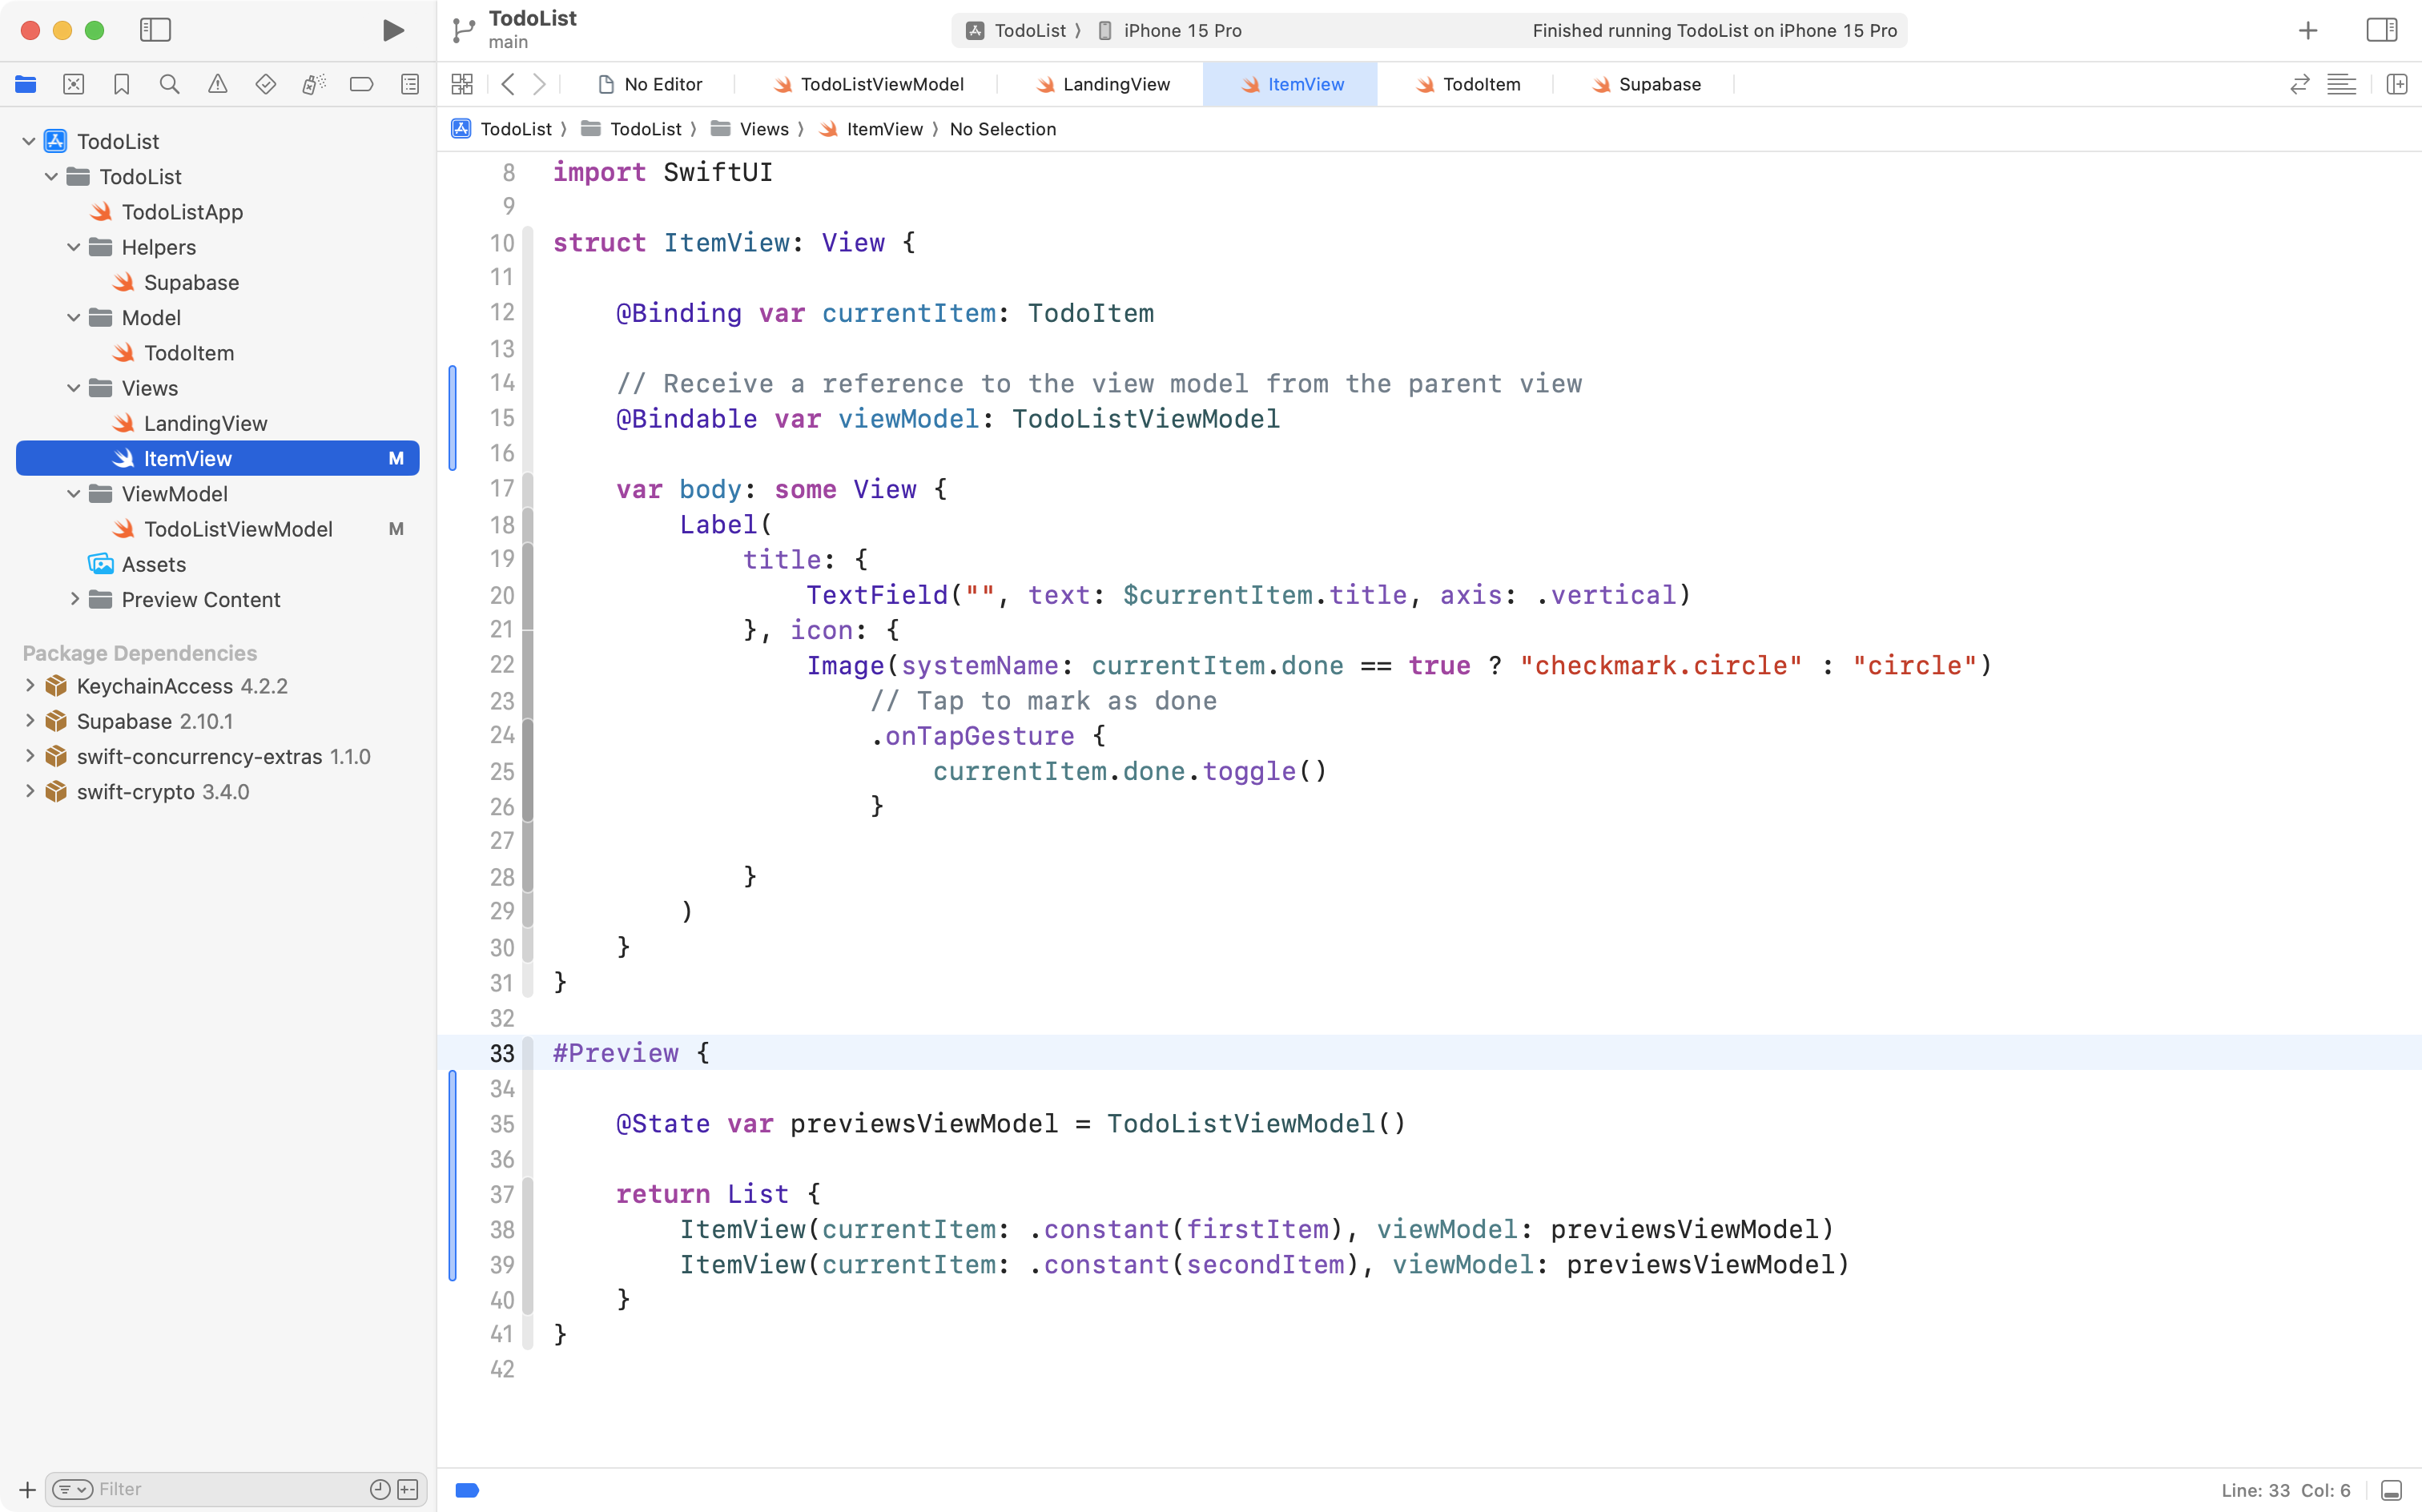Expand the Preview Content group
The image size is (2422, 1512).
pos(74,599)
